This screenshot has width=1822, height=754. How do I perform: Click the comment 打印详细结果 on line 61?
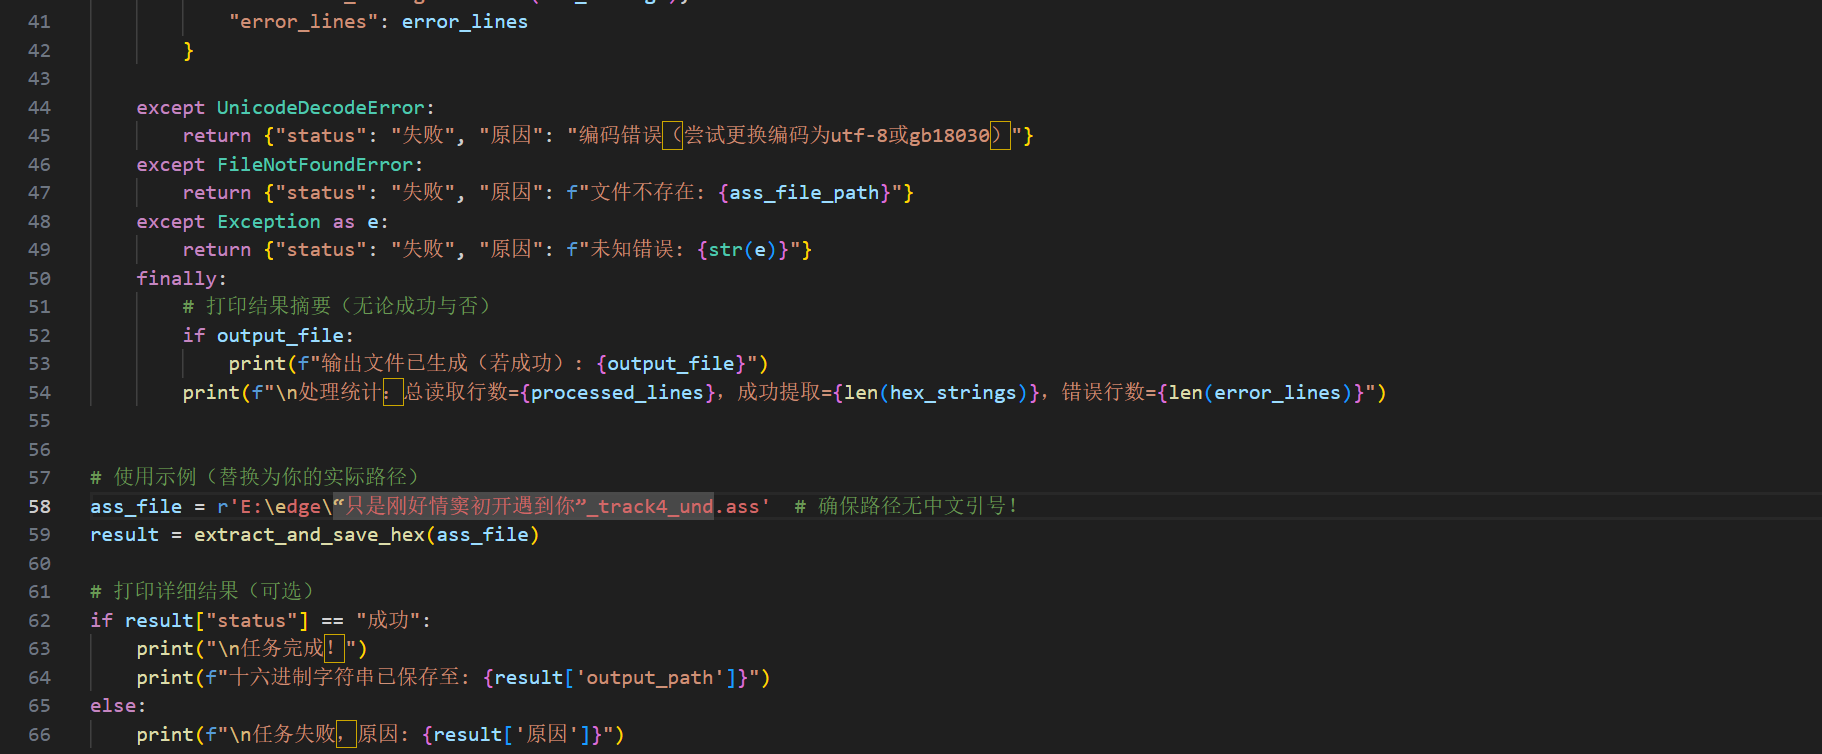click(x=202, y=592)
